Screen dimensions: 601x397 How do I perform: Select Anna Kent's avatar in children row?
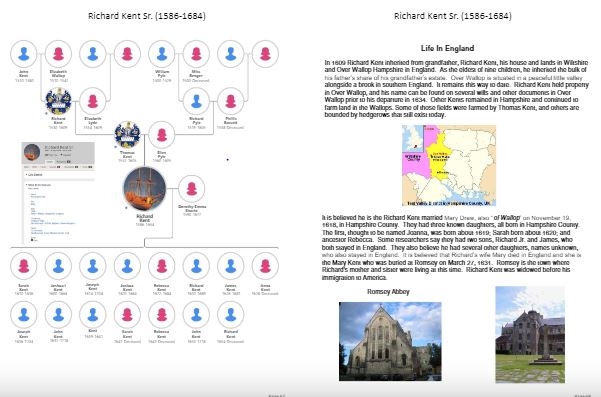coord(265,266)
